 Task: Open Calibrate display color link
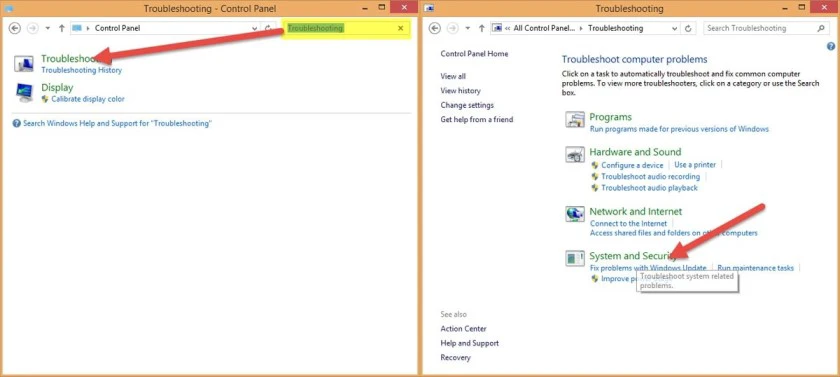tap(88, 99)
